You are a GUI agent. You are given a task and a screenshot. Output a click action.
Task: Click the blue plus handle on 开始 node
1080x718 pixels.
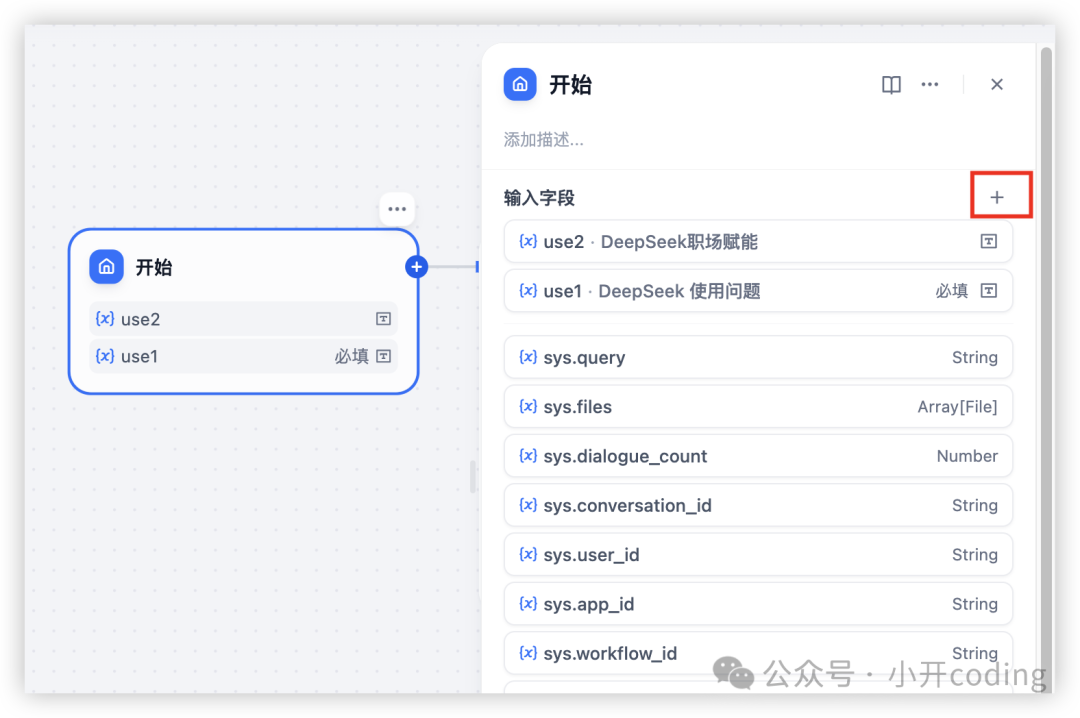point(416,267)
